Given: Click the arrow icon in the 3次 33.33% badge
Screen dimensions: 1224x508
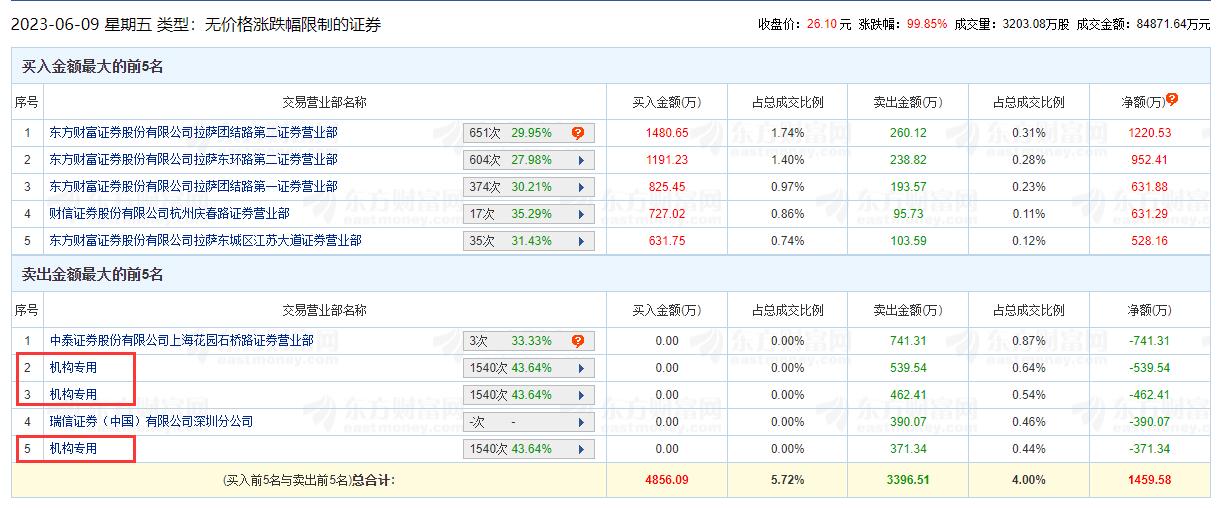Looking at the screenshot, I should [x=579, y=341].
